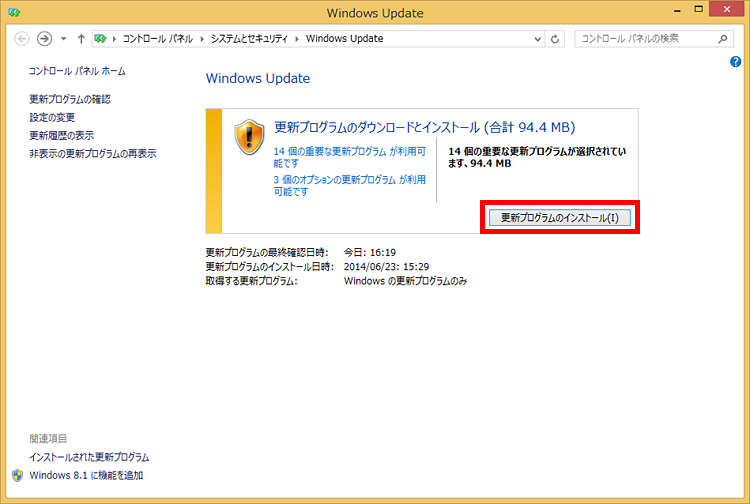The height and width of the screenshot is (504, 750).
Task: Click the 2014/06/23: 15:29 install date
Action: 386,267
